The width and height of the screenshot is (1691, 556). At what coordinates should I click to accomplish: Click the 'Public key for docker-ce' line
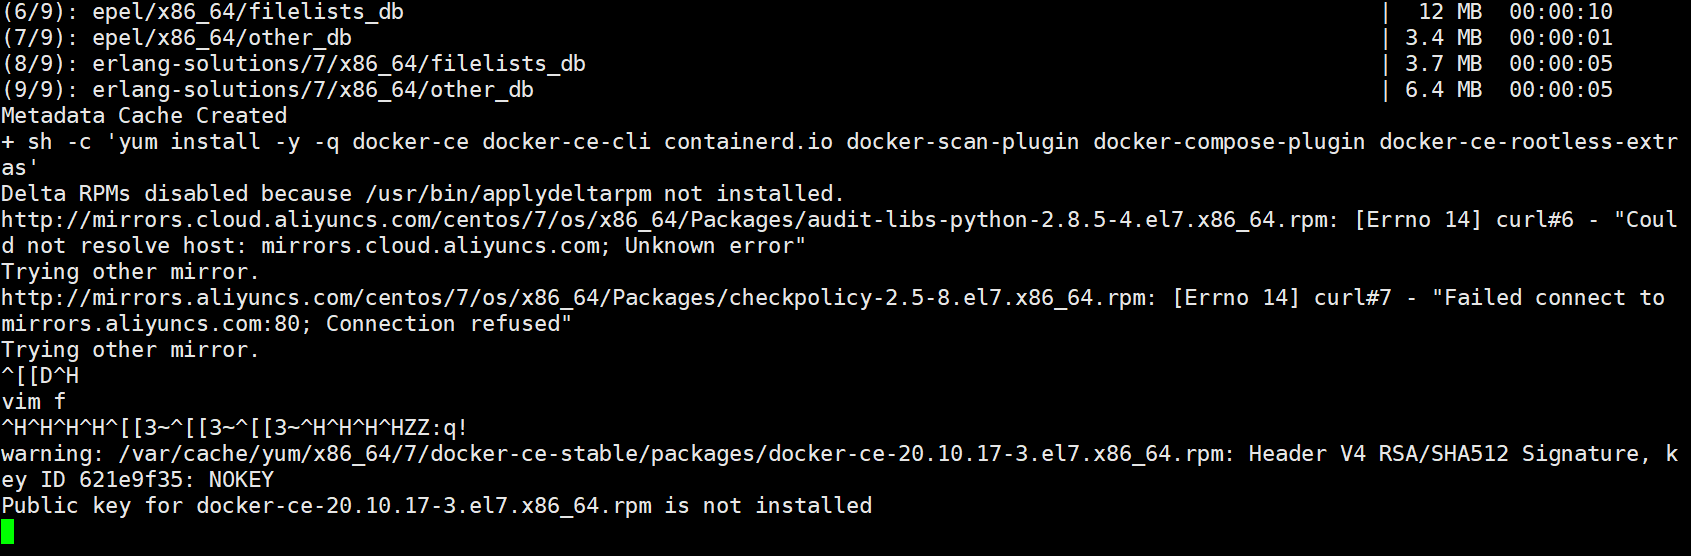pos(437,506)
